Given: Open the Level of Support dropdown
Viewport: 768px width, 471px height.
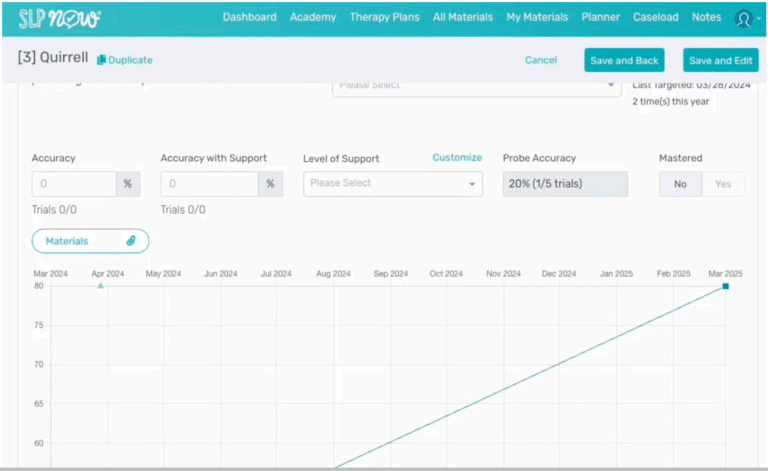Looking at the screenshot, I should pyautogui.click(x=393, y=184).
